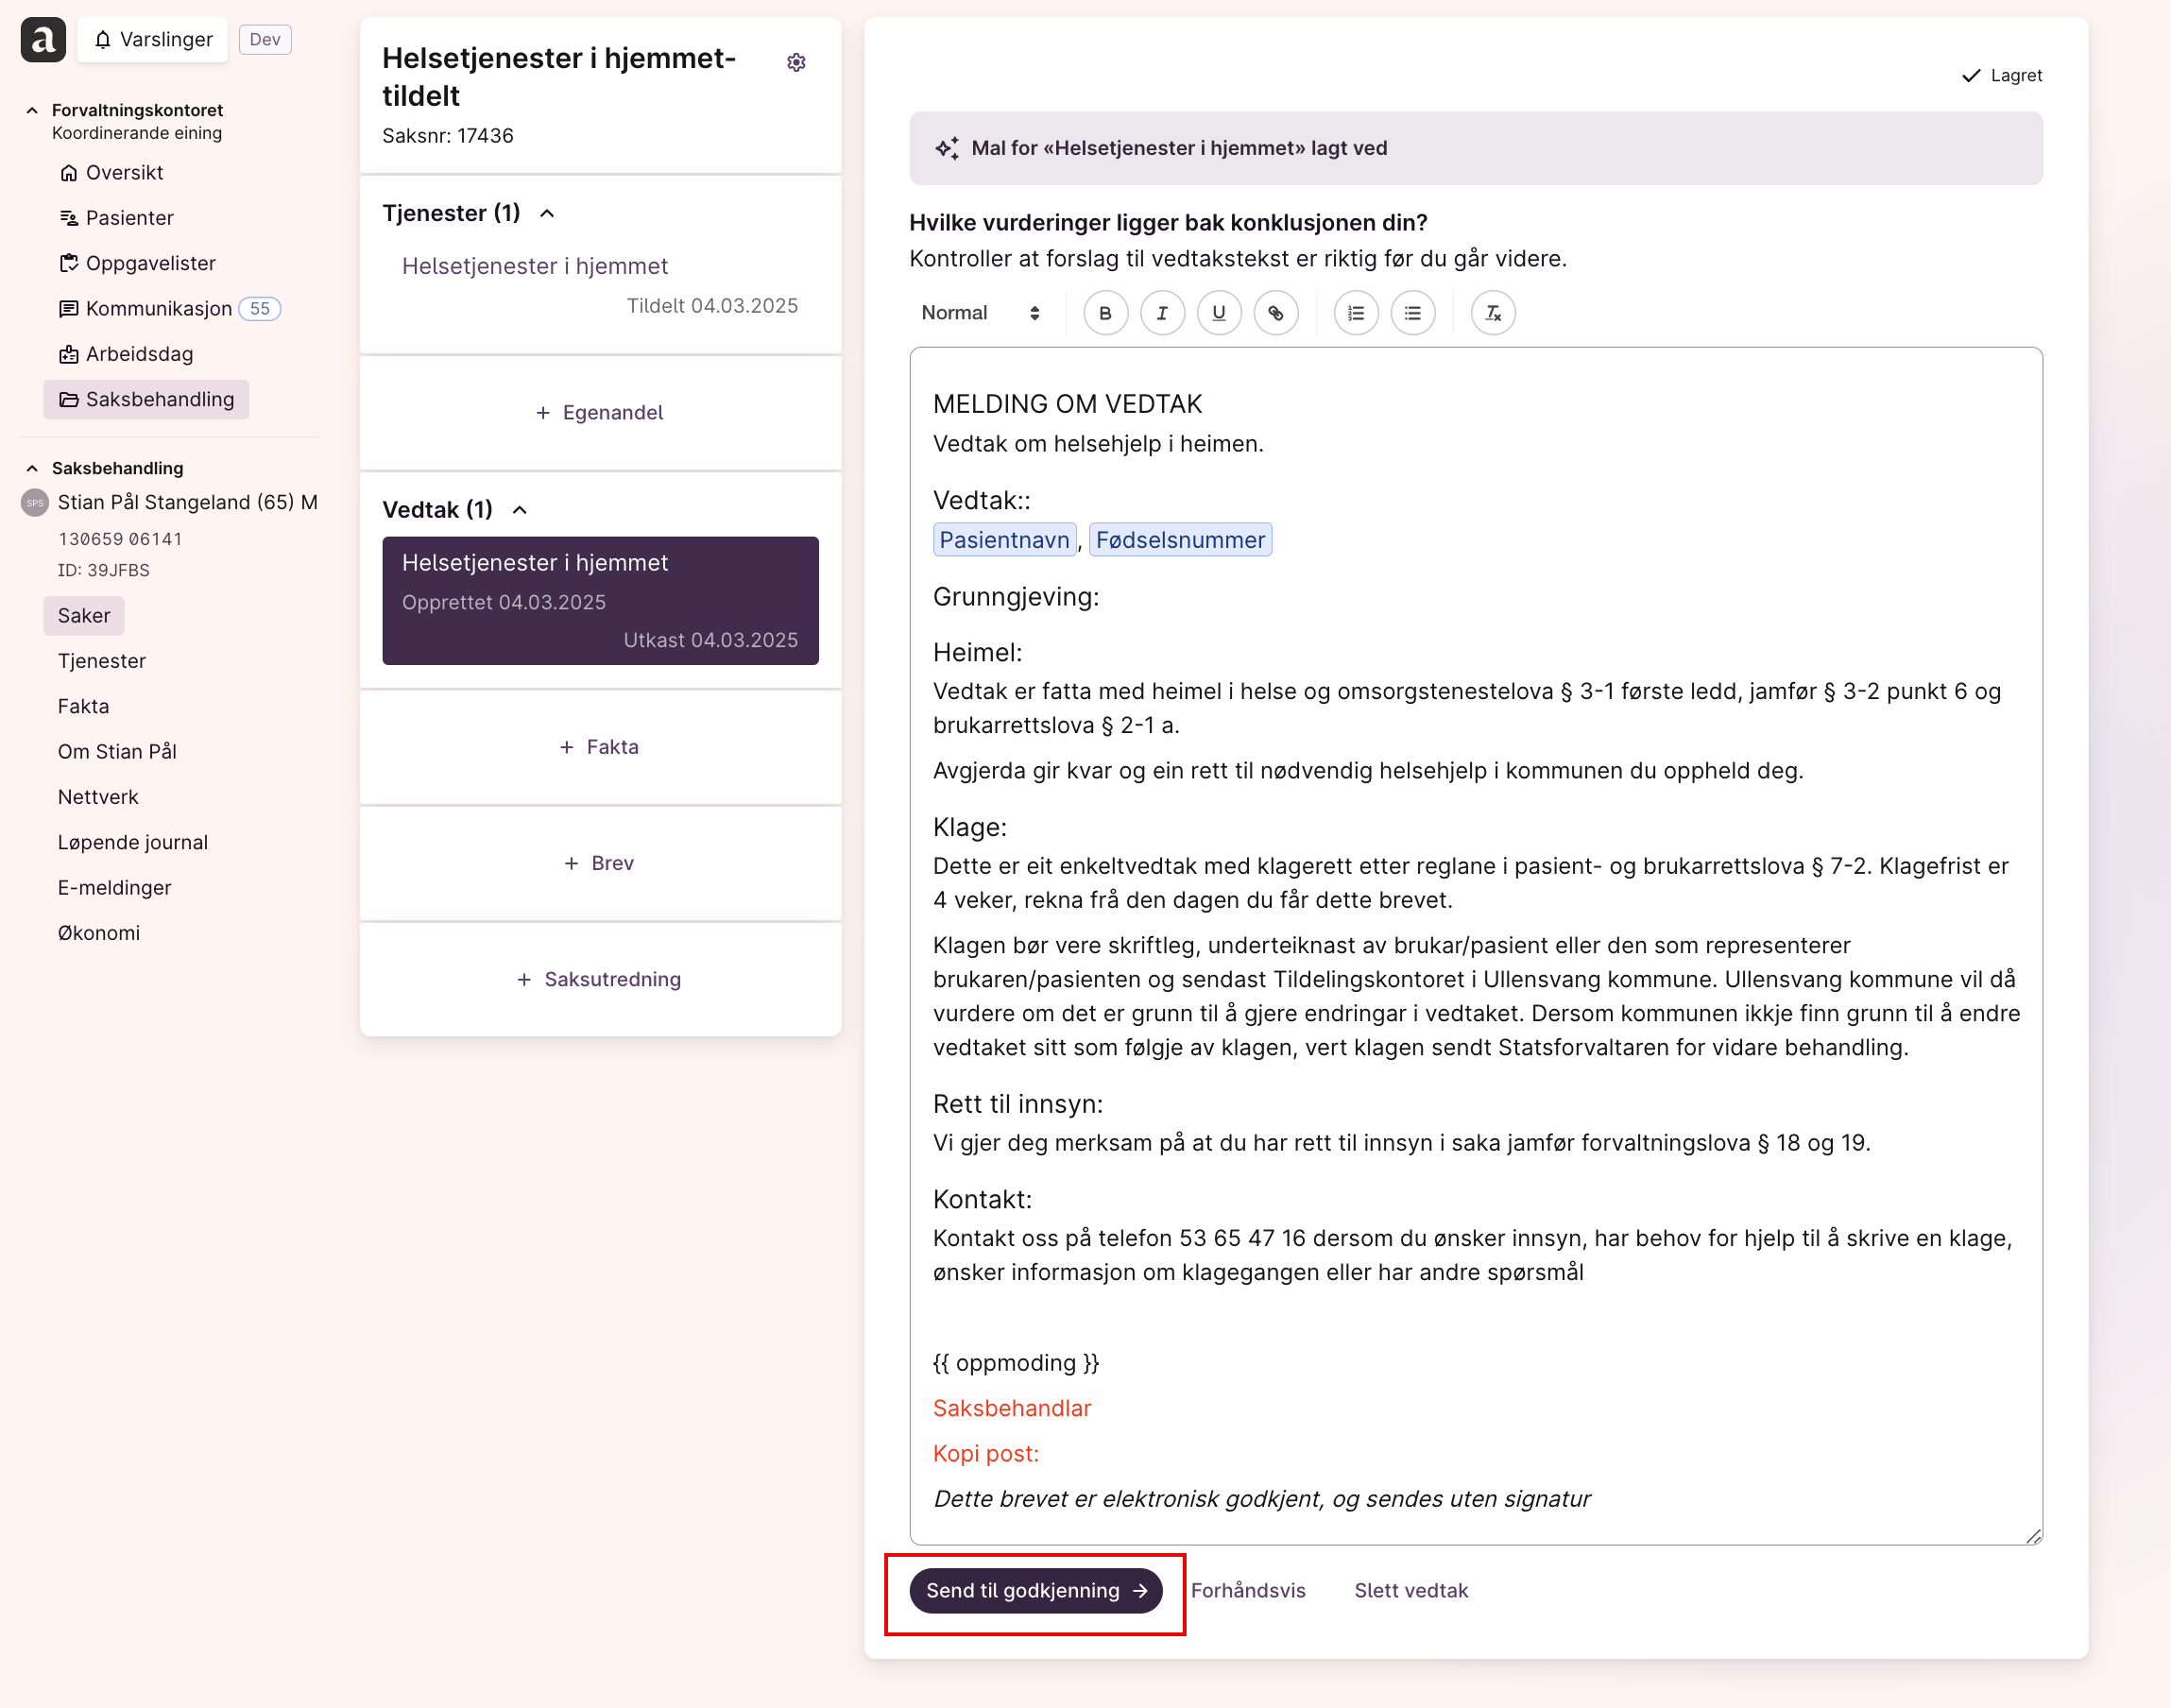Open Kommunikasjon with 55 badge
The height and width of the screenshot is (1708, 2171).
click(169, 308)
